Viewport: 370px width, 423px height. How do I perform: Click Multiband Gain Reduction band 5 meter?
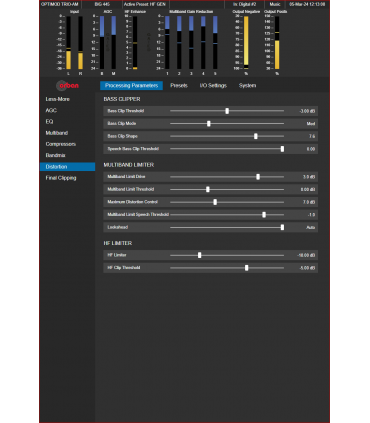click(x=215, y=43)
